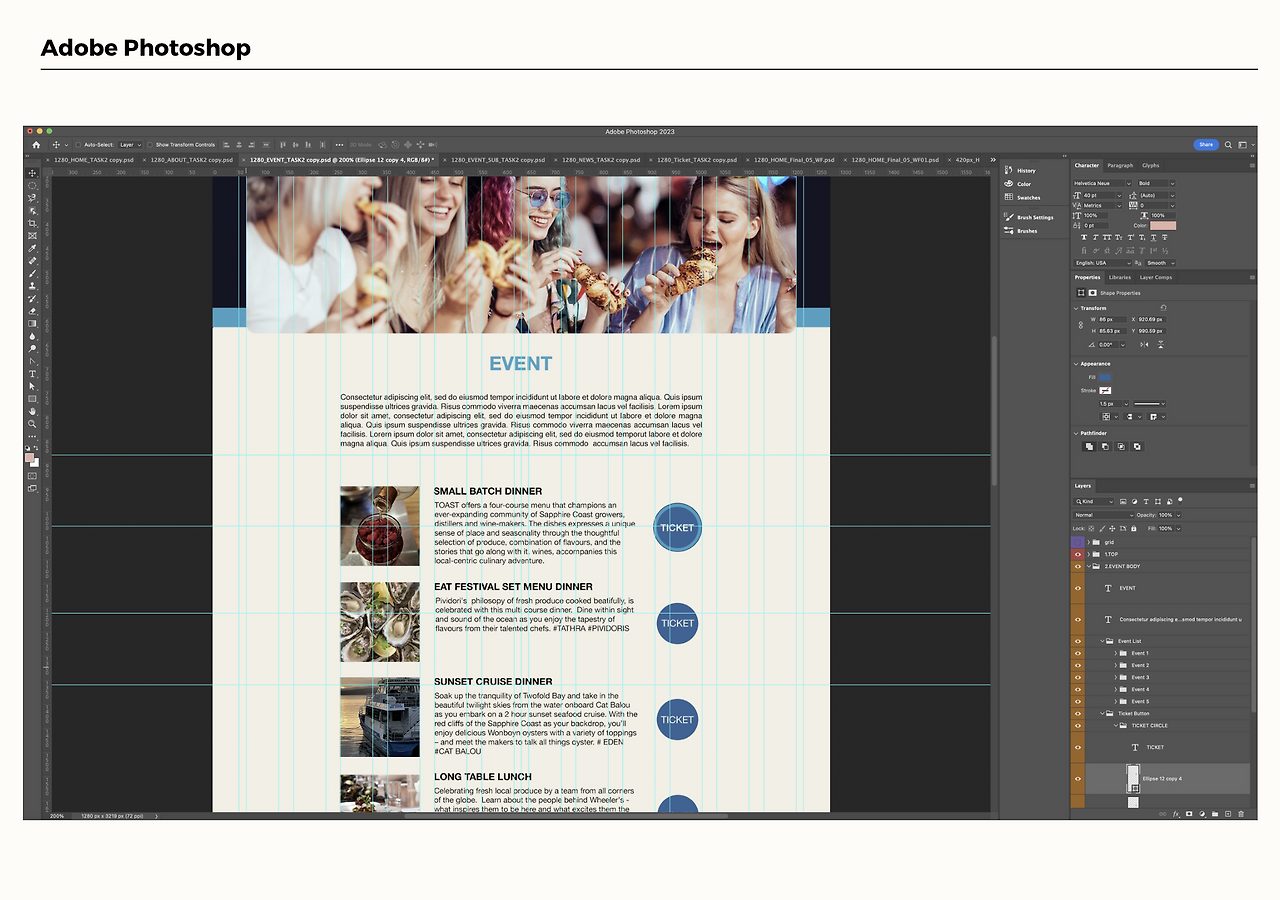Click the blue Fill swatch in Appearance
The width and height of the screenshot is (1280, 900).
click(1106, 377)
